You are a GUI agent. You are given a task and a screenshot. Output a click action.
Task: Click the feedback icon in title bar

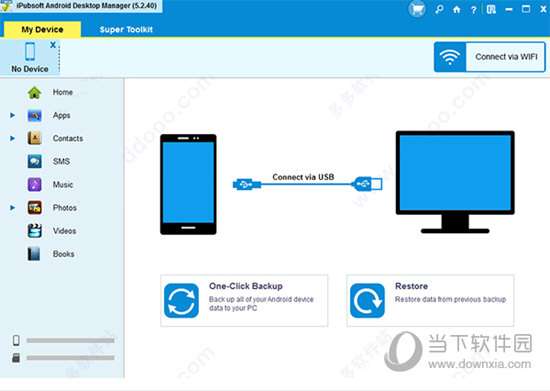[x=491, y=9]
